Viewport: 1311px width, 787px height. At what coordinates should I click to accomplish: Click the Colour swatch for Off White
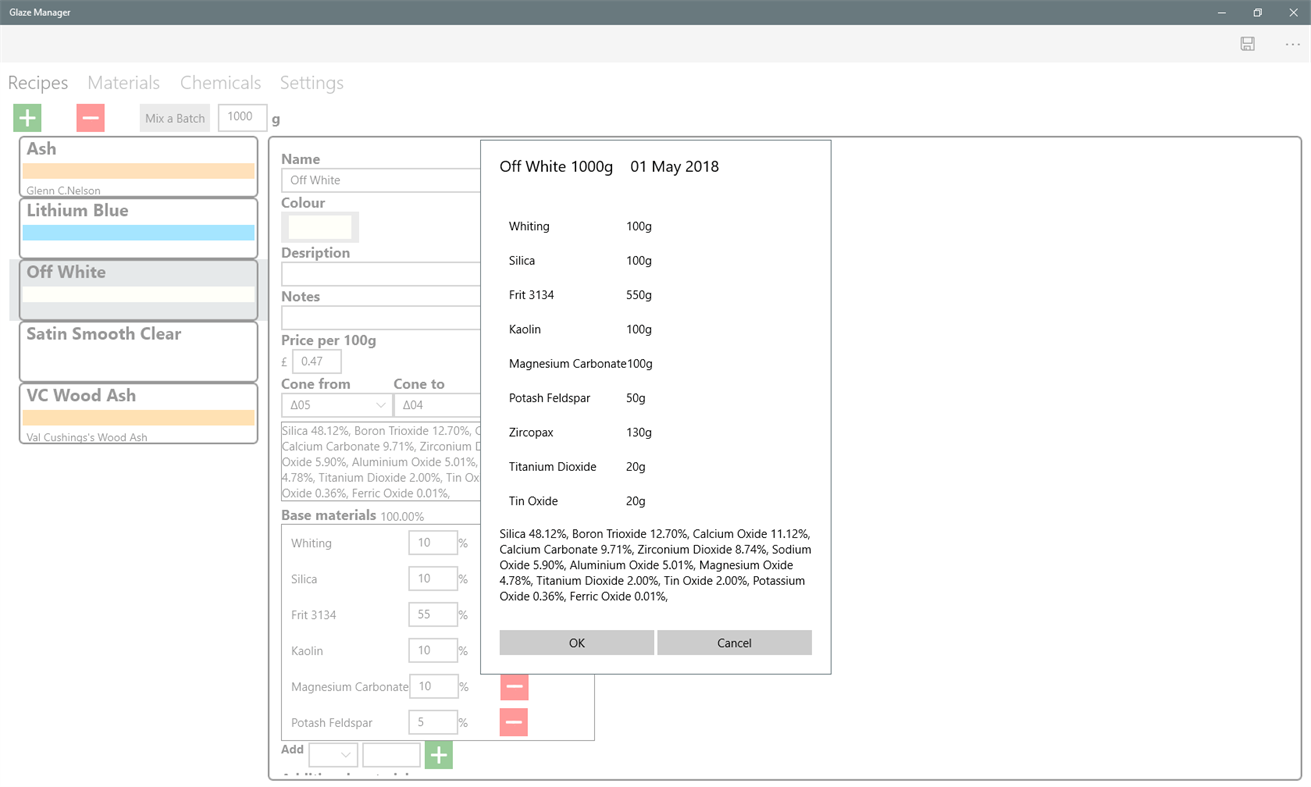319,226
